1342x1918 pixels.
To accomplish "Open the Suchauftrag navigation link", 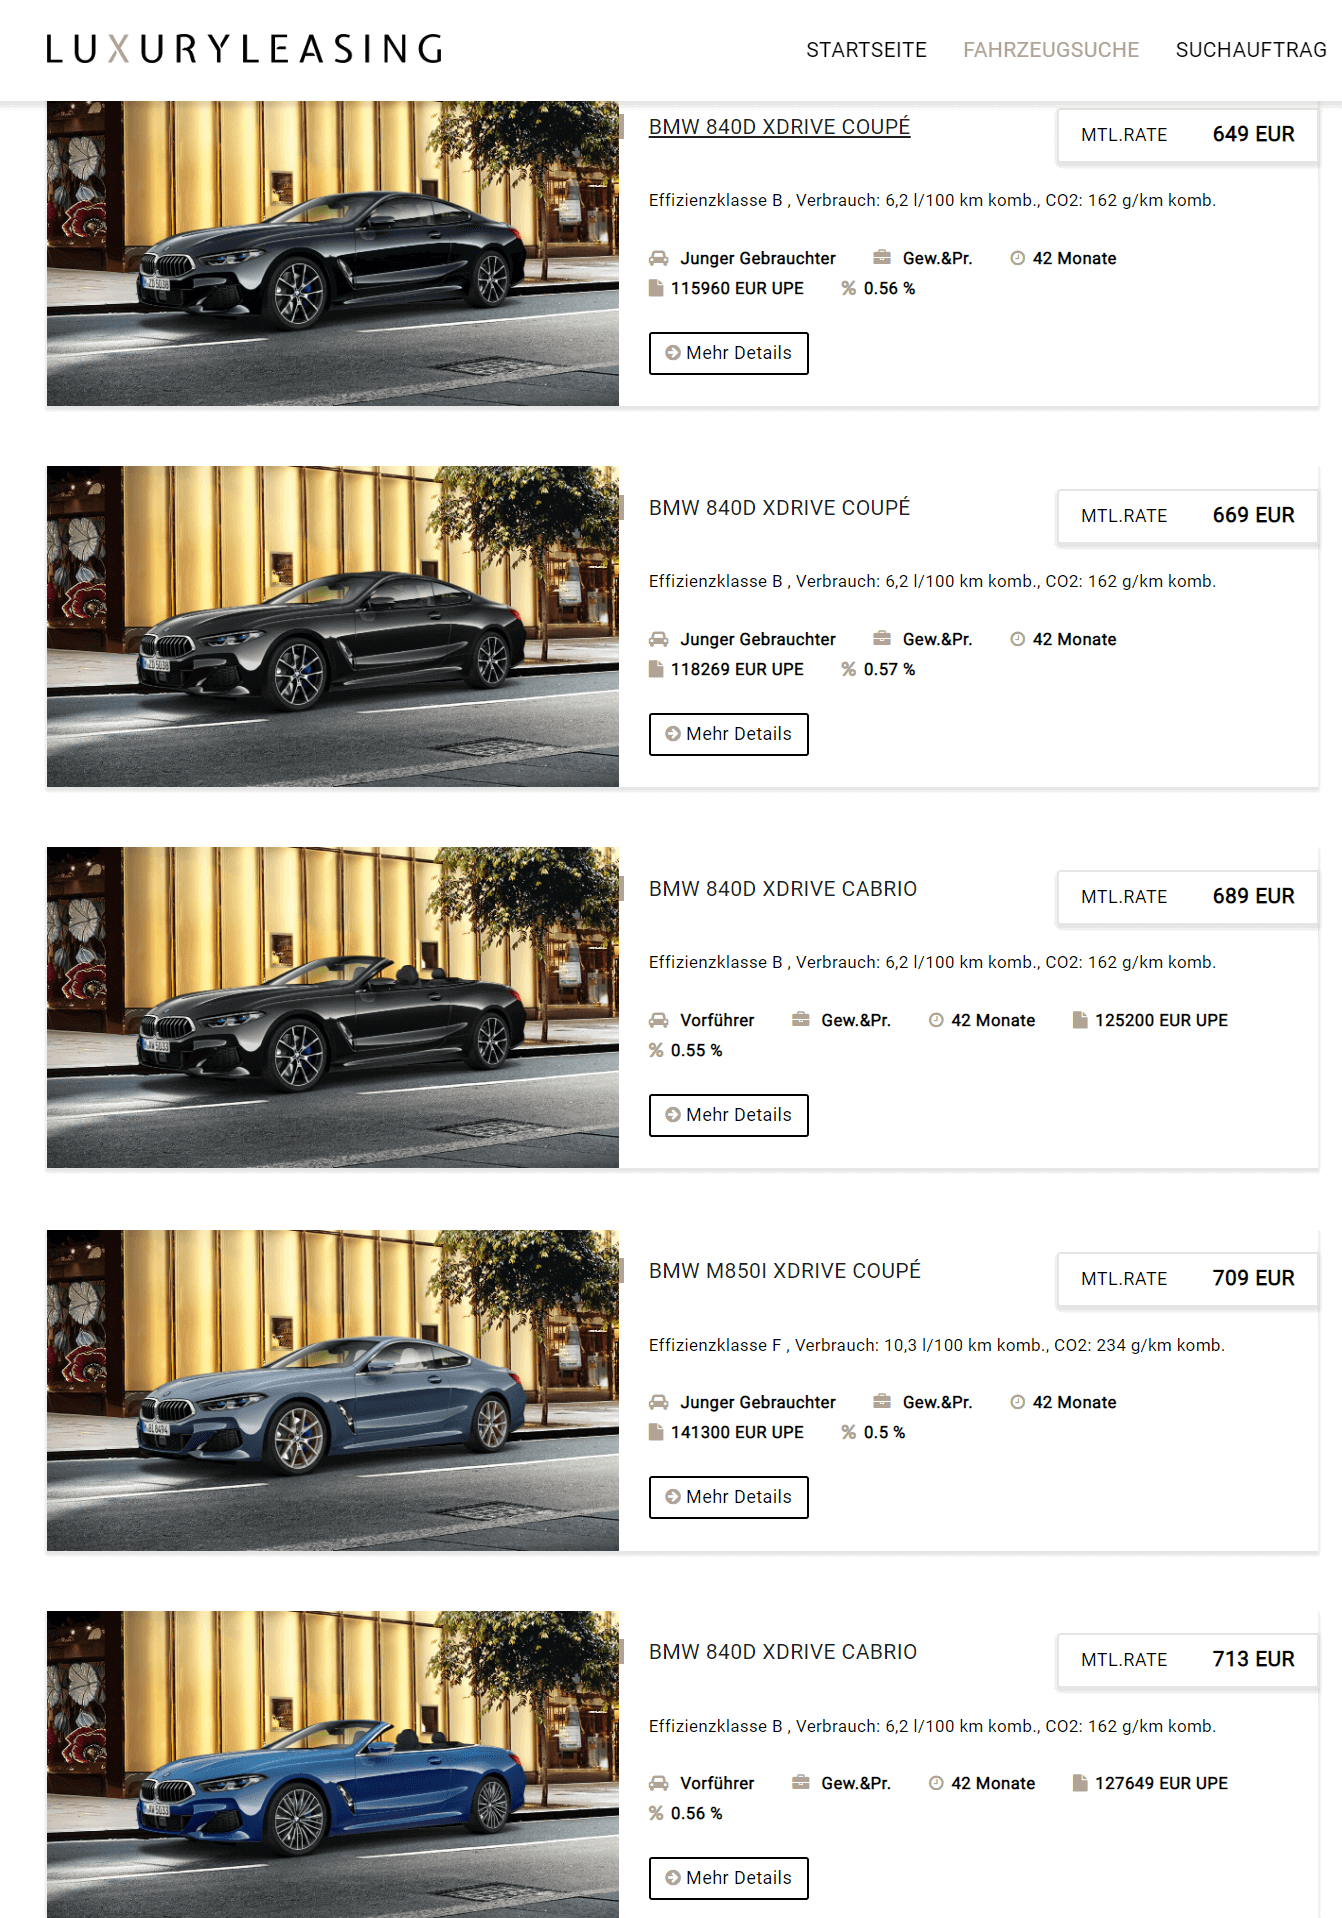I will coord(1251,50).
